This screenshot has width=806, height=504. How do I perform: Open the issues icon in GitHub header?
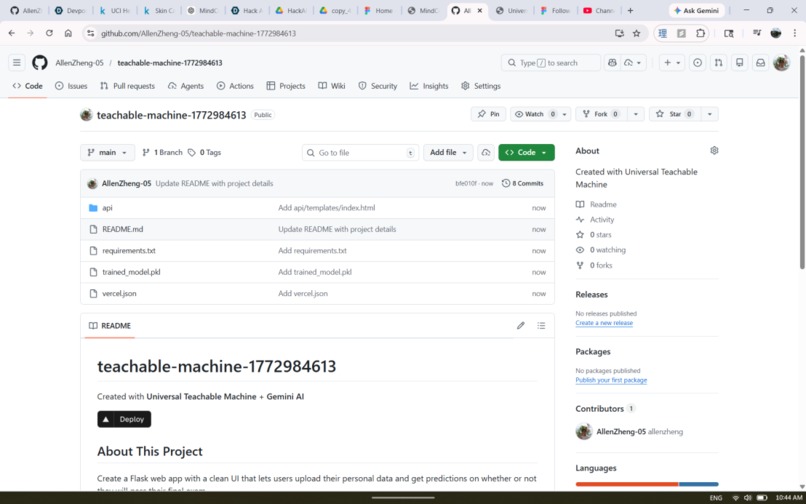[698, 63]
